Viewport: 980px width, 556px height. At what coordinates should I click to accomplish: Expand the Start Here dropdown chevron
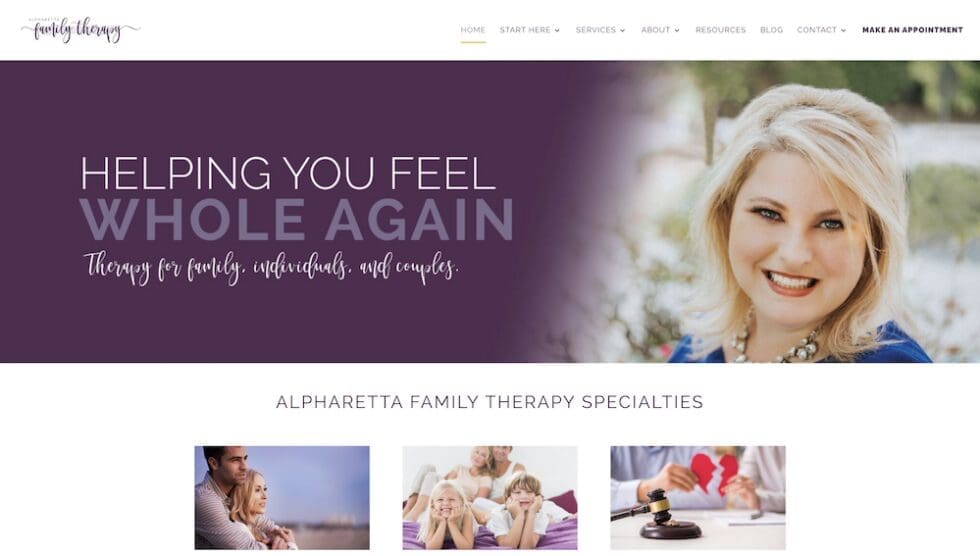pyautogui.click(x=557, y=31)
